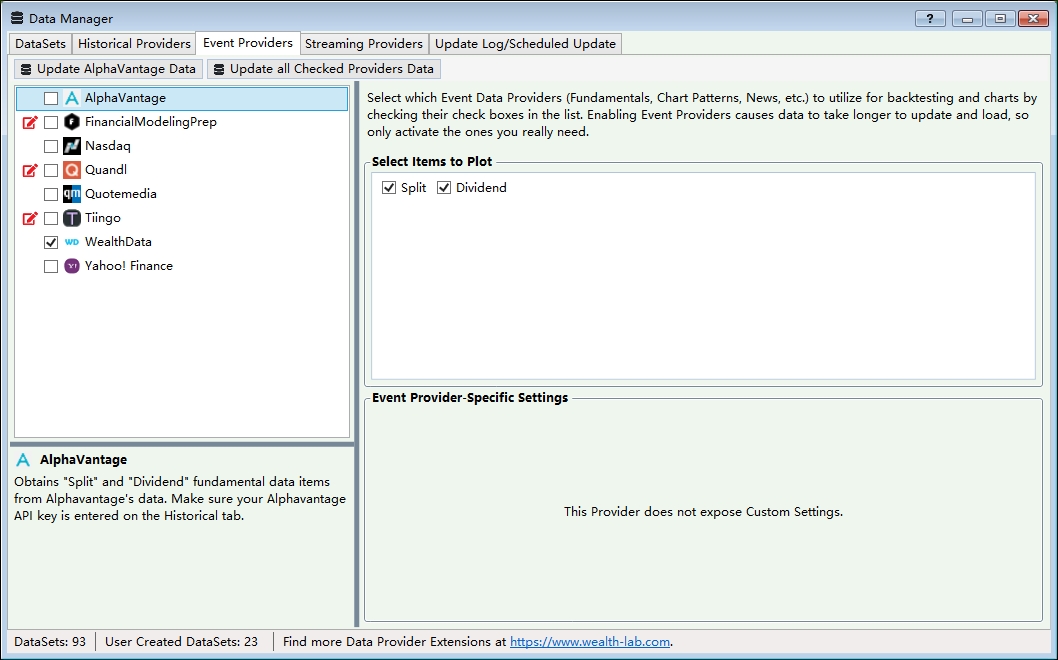Enable the AlphaVantage provider checkbox

51,99
